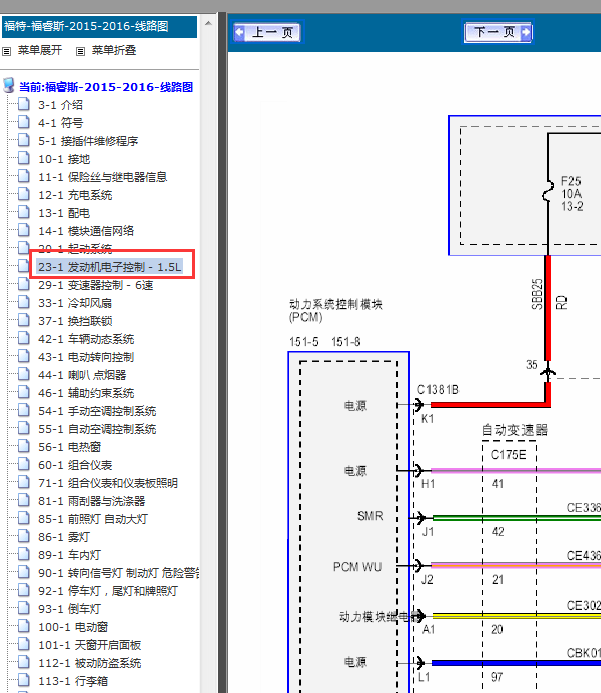This screenshot has height=693, width=601.
Task: Click page icon beside 93-1 倒车灯
Action: [x=24, y=608]
